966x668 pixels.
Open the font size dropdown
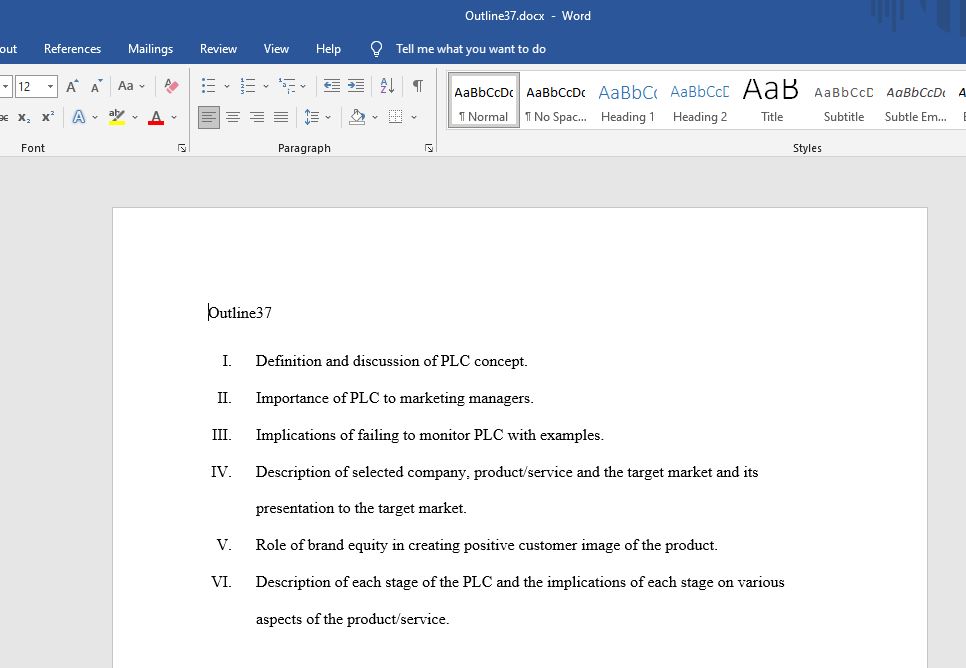[x=51, y=86]
